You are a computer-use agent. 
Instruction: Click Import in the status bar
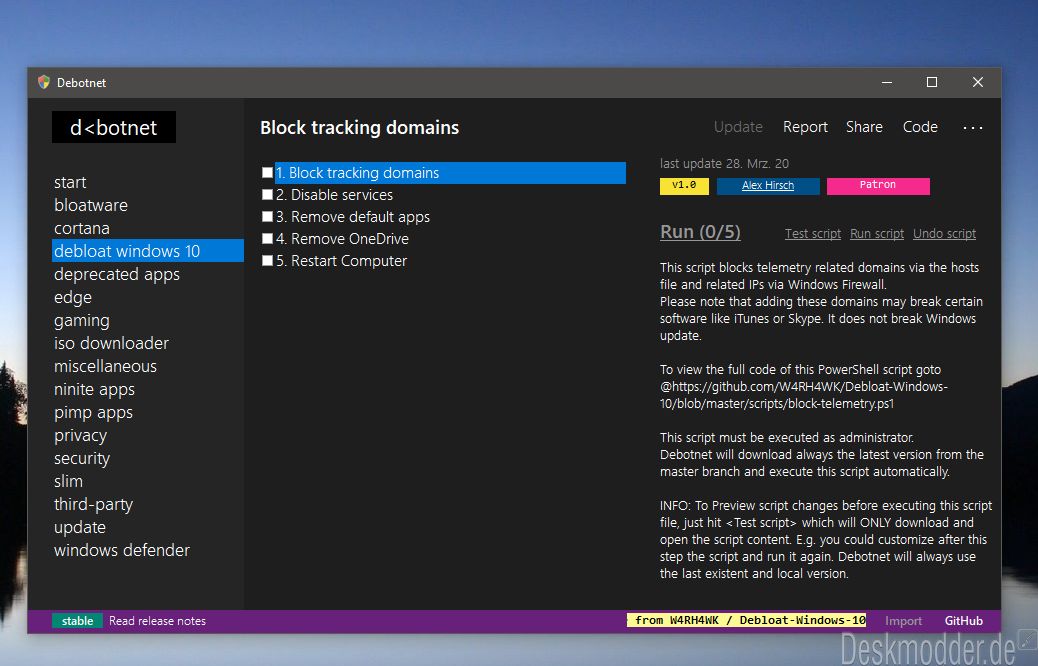pos(903,621)
